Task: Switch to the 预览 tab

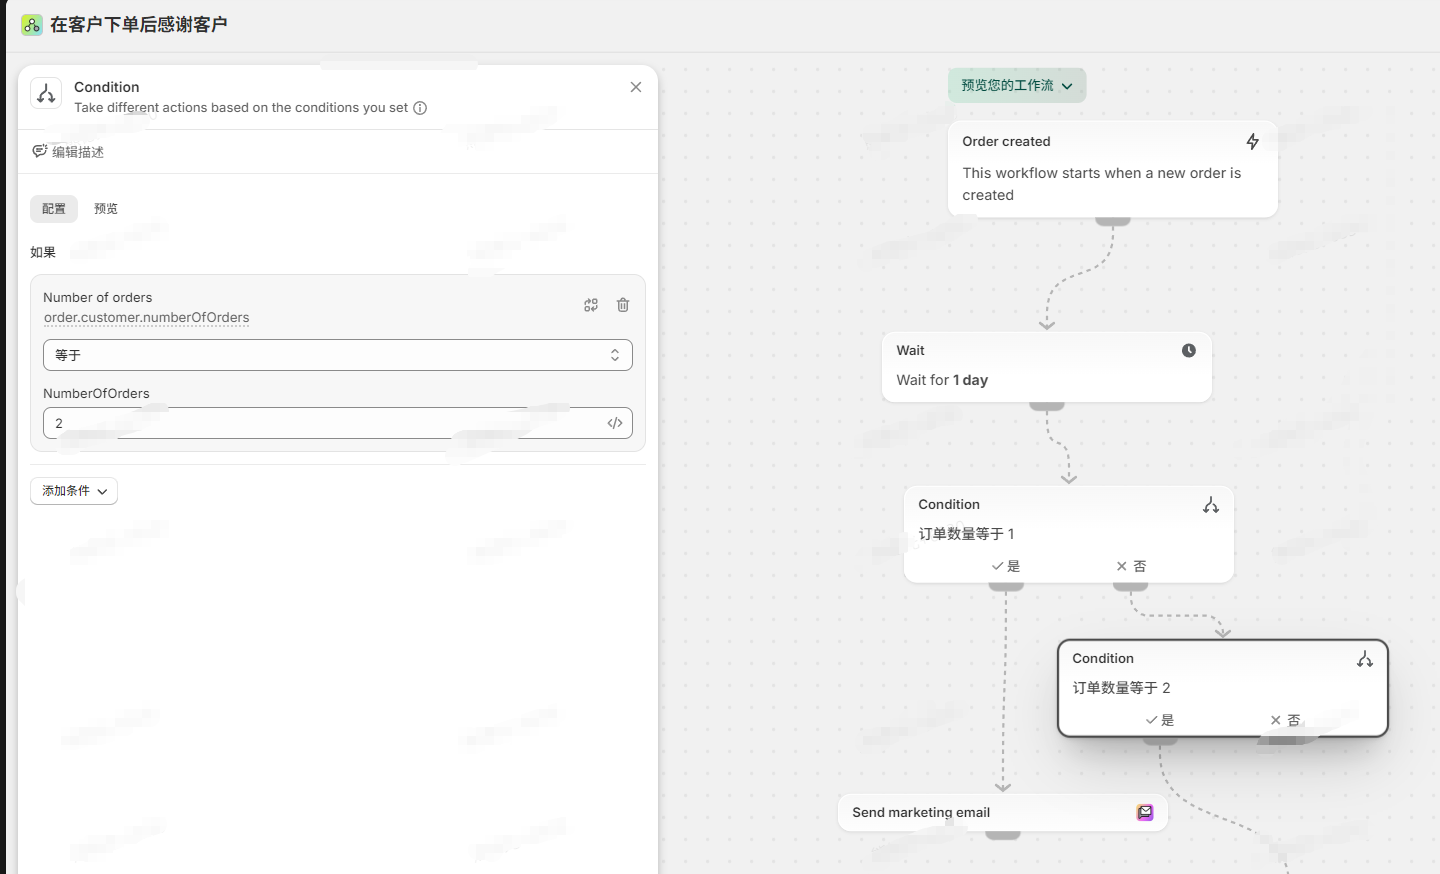Action: click(x=106, y=209)
